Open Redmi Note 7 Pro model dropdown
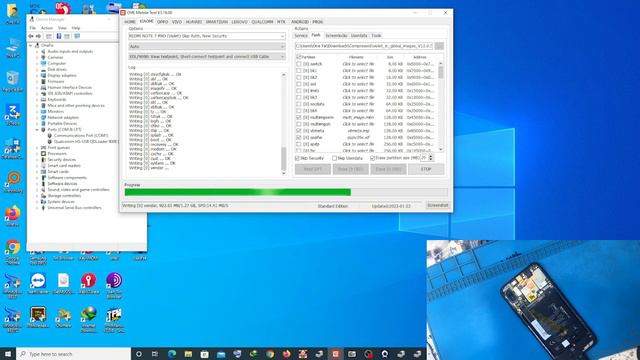640x360 pixels. tap(207, 36)
